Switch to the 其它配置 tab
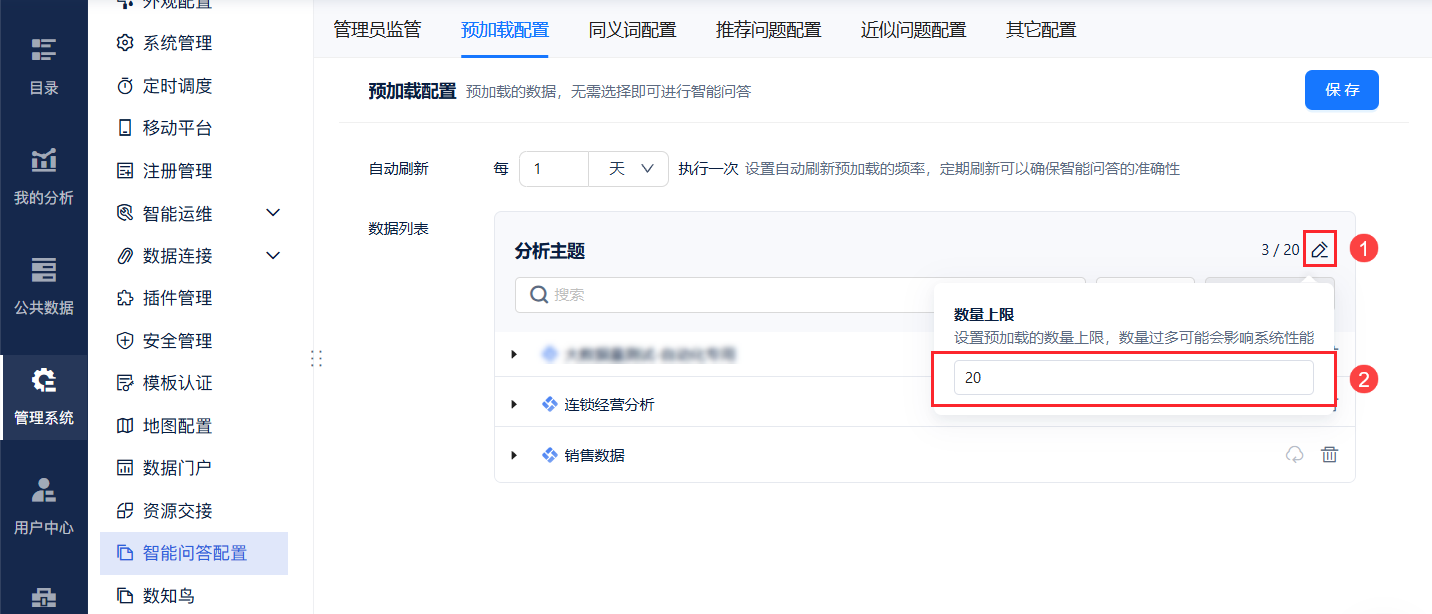The image size is (1432, 614). (1041, 29)
